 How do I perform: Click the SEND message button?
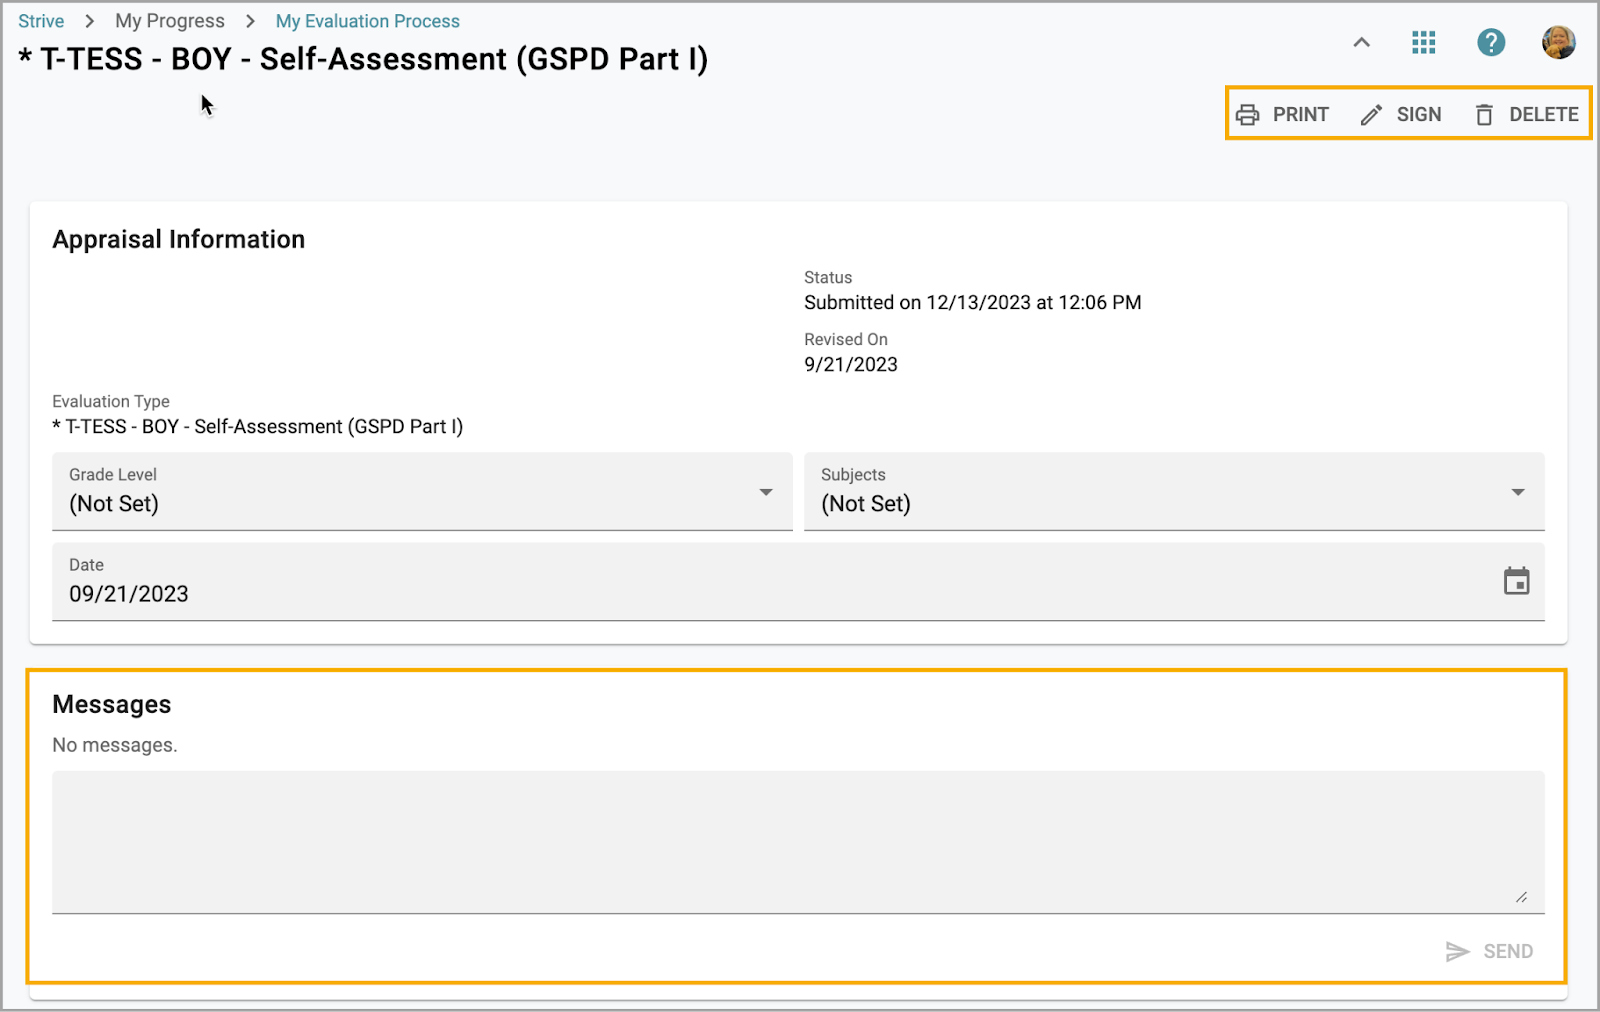click(x=1489, y=951)
